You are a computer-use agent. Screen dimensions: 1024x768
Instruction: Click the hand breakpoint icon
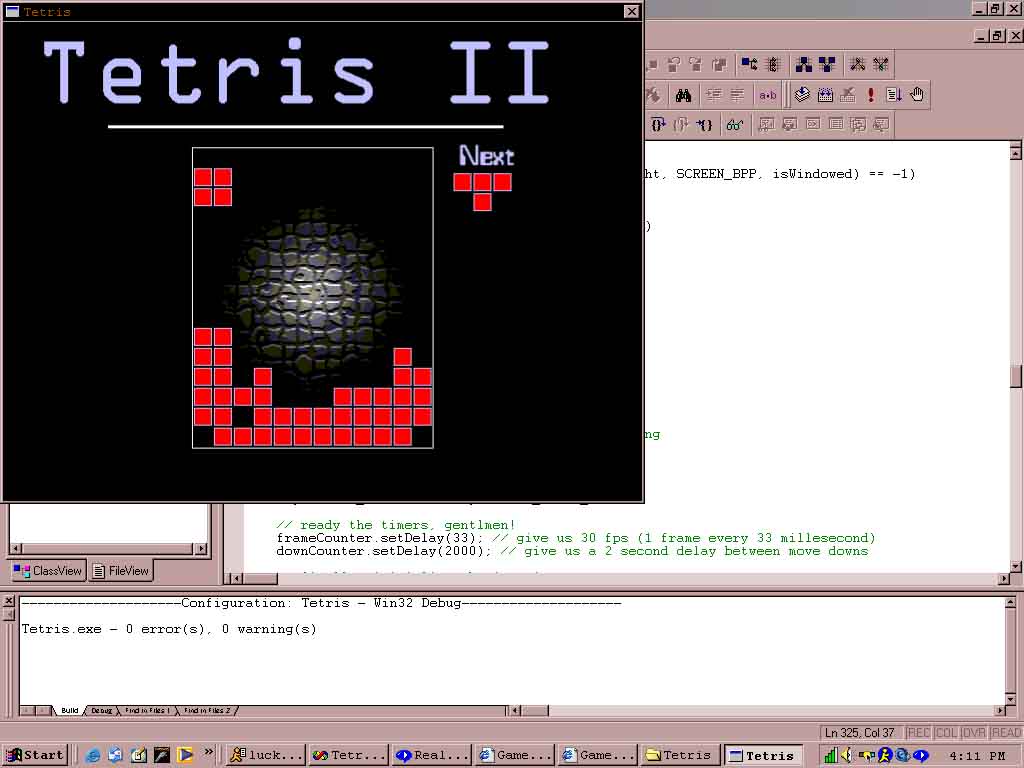(x=917, y=95)
